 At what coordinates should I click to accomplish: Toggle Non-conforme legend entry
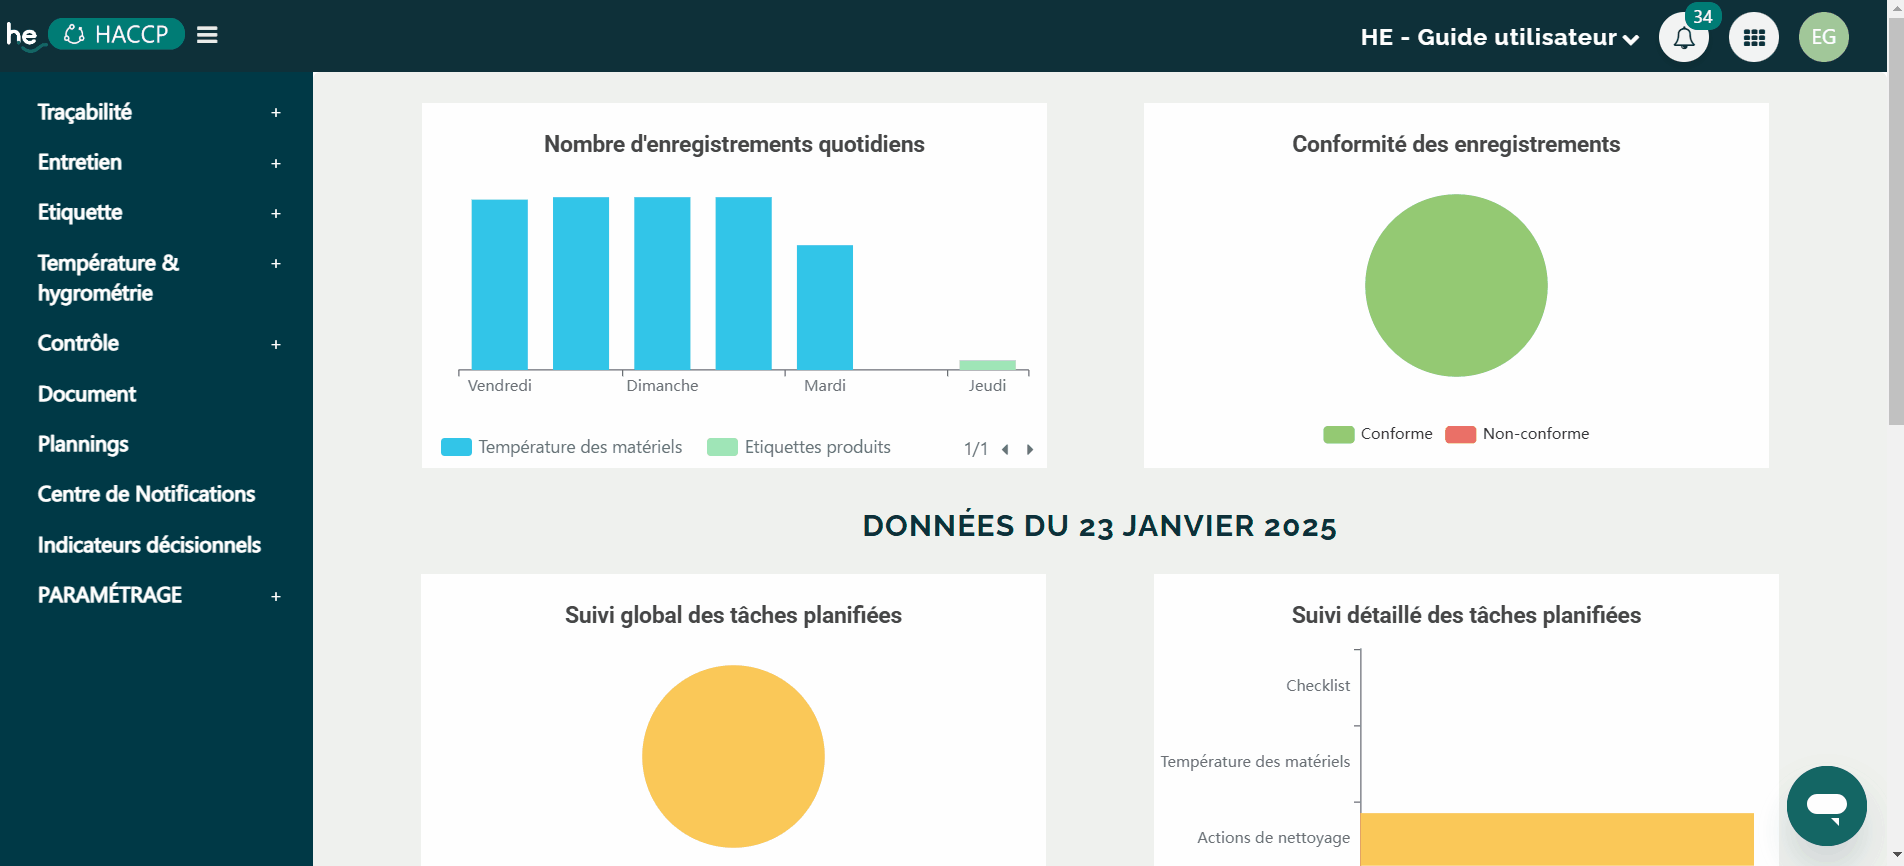(x=1517, y=434)
